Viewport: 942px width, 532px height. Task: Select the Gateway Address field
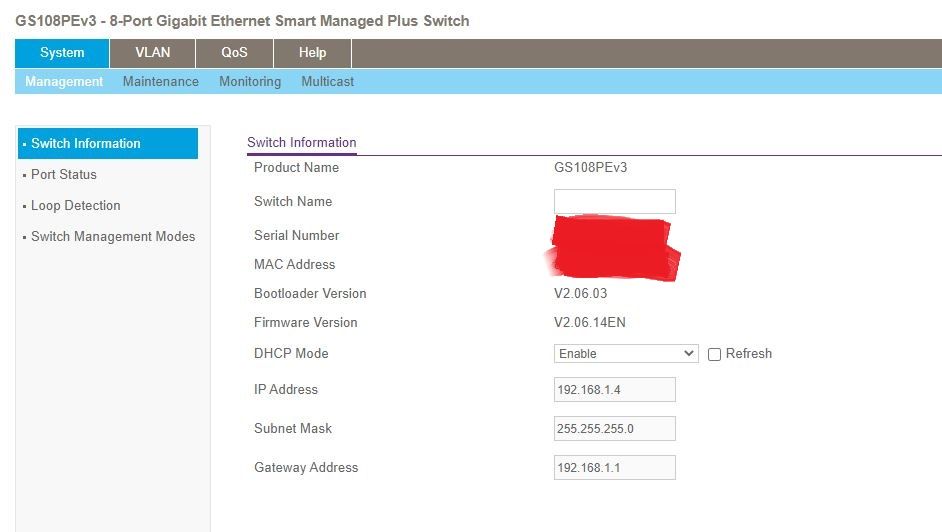click(614, 468)
